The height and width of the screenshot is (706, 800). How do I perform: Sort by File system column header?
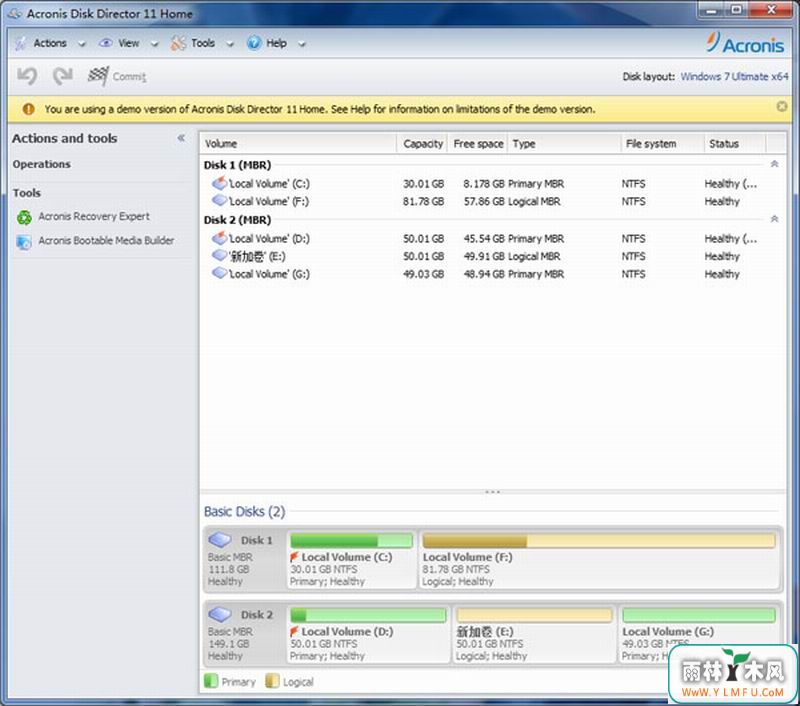click(663, 144)
